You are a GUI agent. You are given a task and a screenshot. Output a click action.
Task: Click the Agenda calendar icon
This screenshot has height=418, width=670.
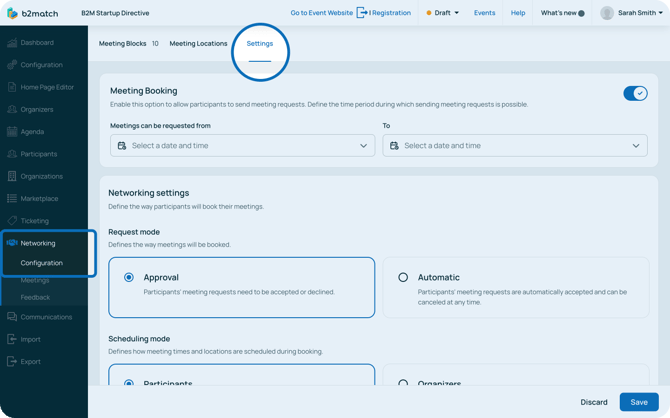(12, 131)
